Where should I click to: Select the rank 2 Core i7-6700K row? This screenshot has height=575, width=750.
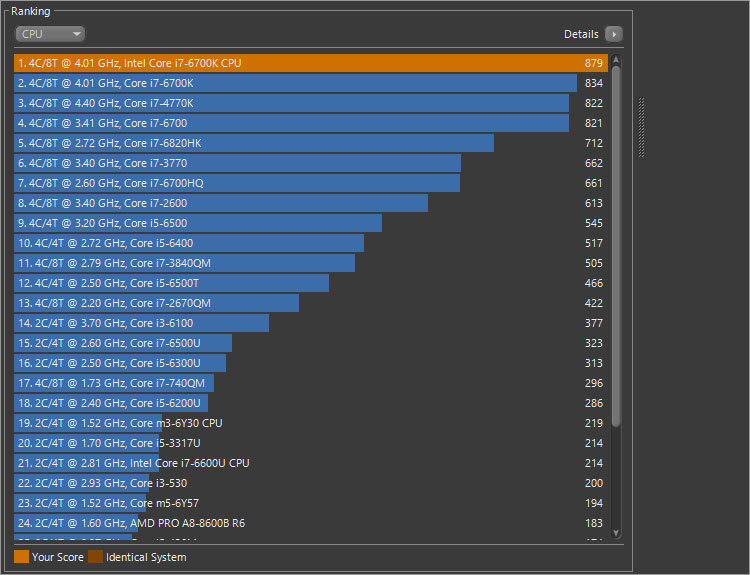[311, 83]
